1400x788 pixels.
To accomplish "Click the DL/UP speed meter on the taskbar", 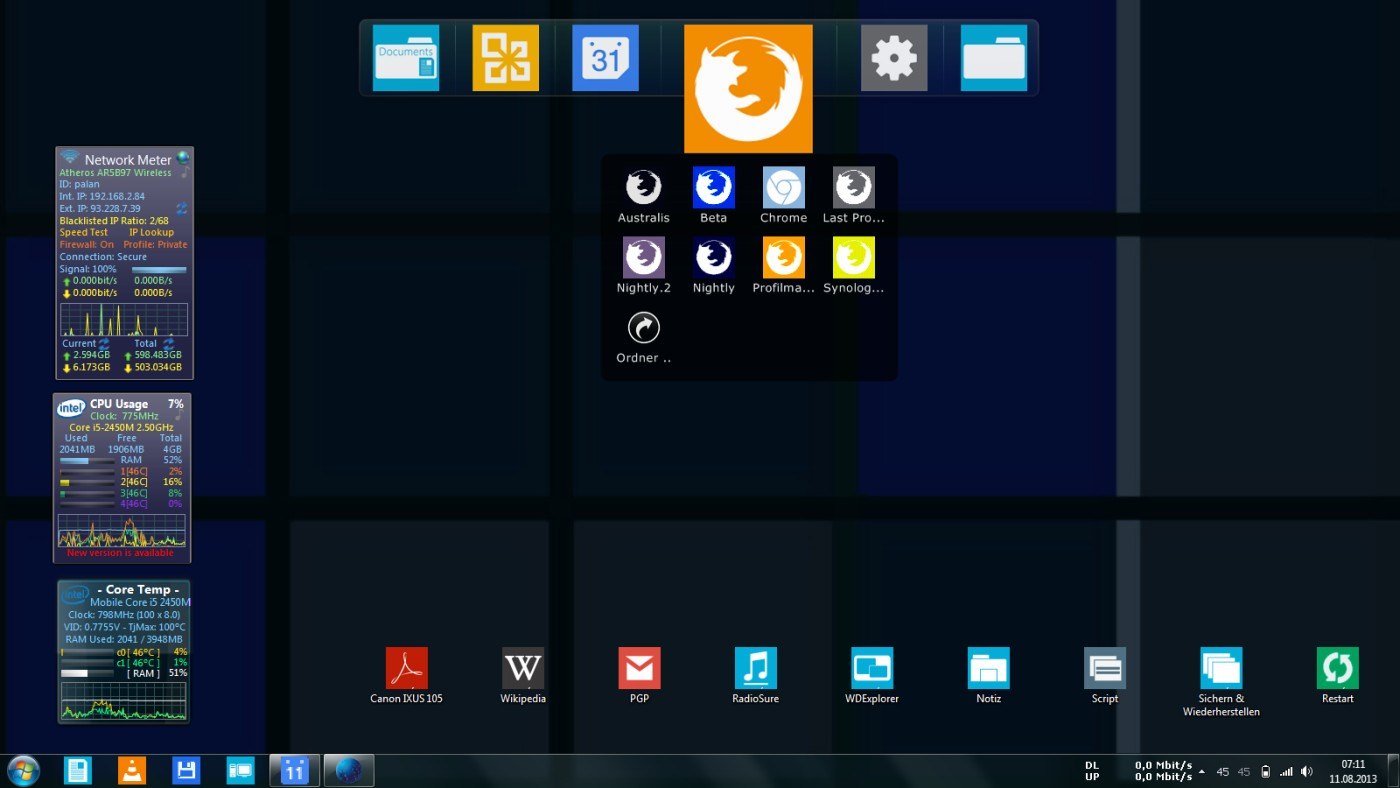I will tap(1138, 771).
